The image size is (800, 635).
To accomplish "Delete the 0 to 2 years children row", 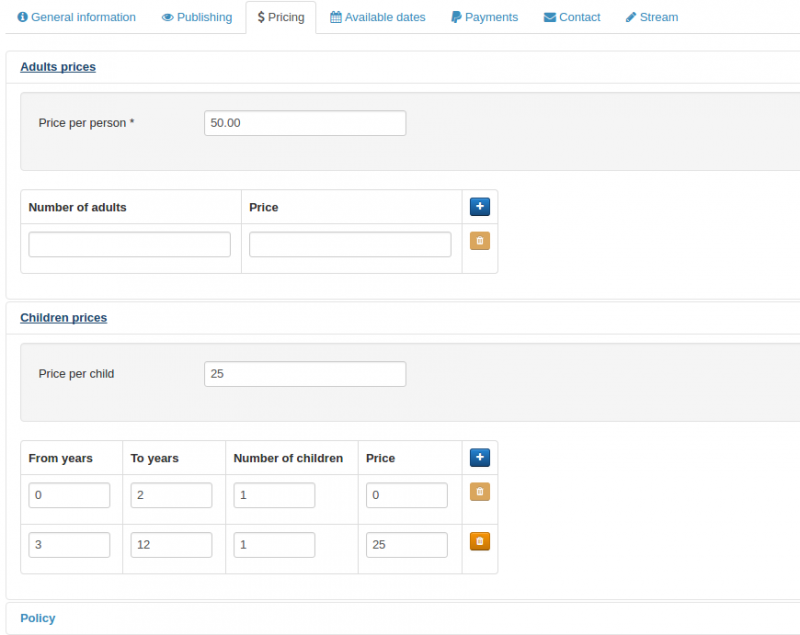I will [x=480, y=492].
